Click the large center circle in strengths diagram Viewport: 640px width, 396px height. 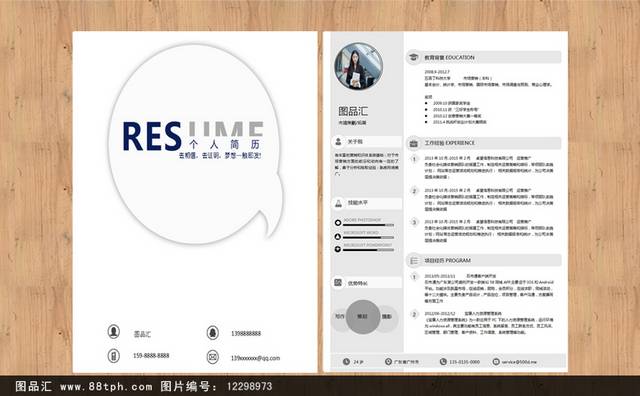[363, 317]
